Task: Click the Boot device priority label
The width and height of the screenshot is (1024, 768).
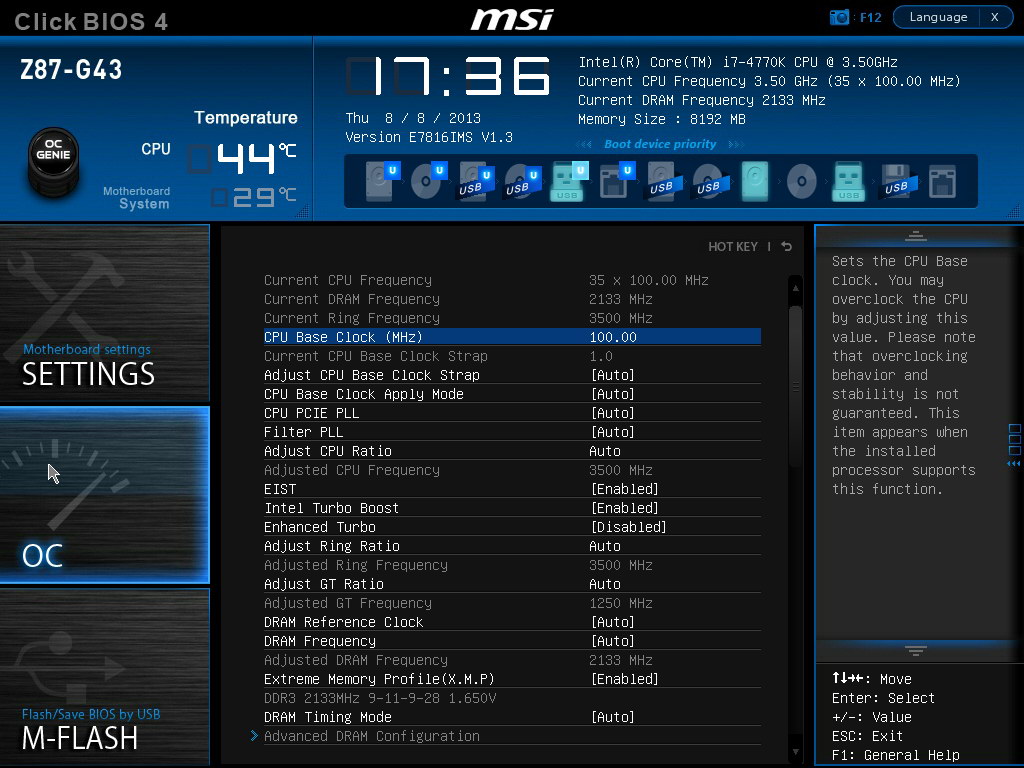Action: [x=660, y=144]
